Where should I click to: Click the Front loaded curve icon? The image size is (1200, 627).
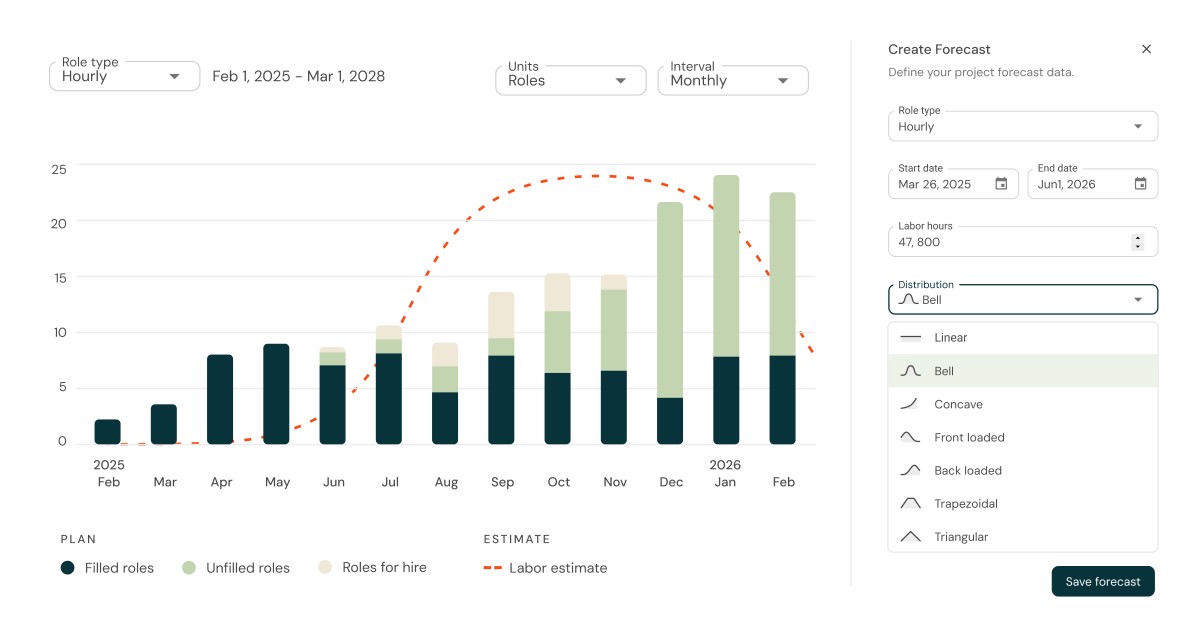pos(910,437)
